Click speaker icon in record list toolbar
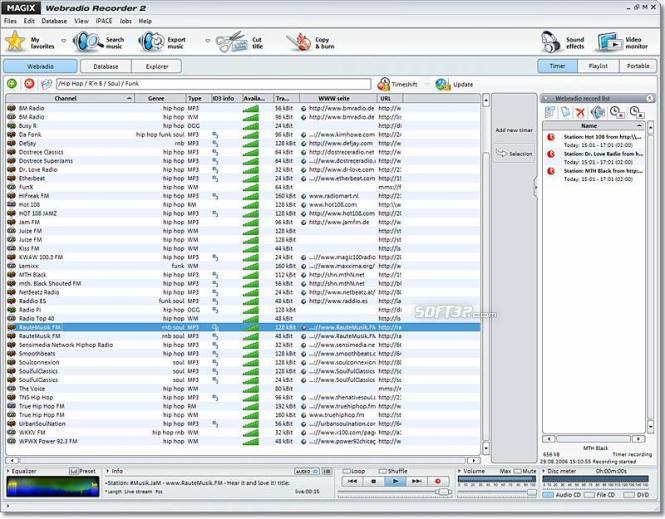 [598, 112]
